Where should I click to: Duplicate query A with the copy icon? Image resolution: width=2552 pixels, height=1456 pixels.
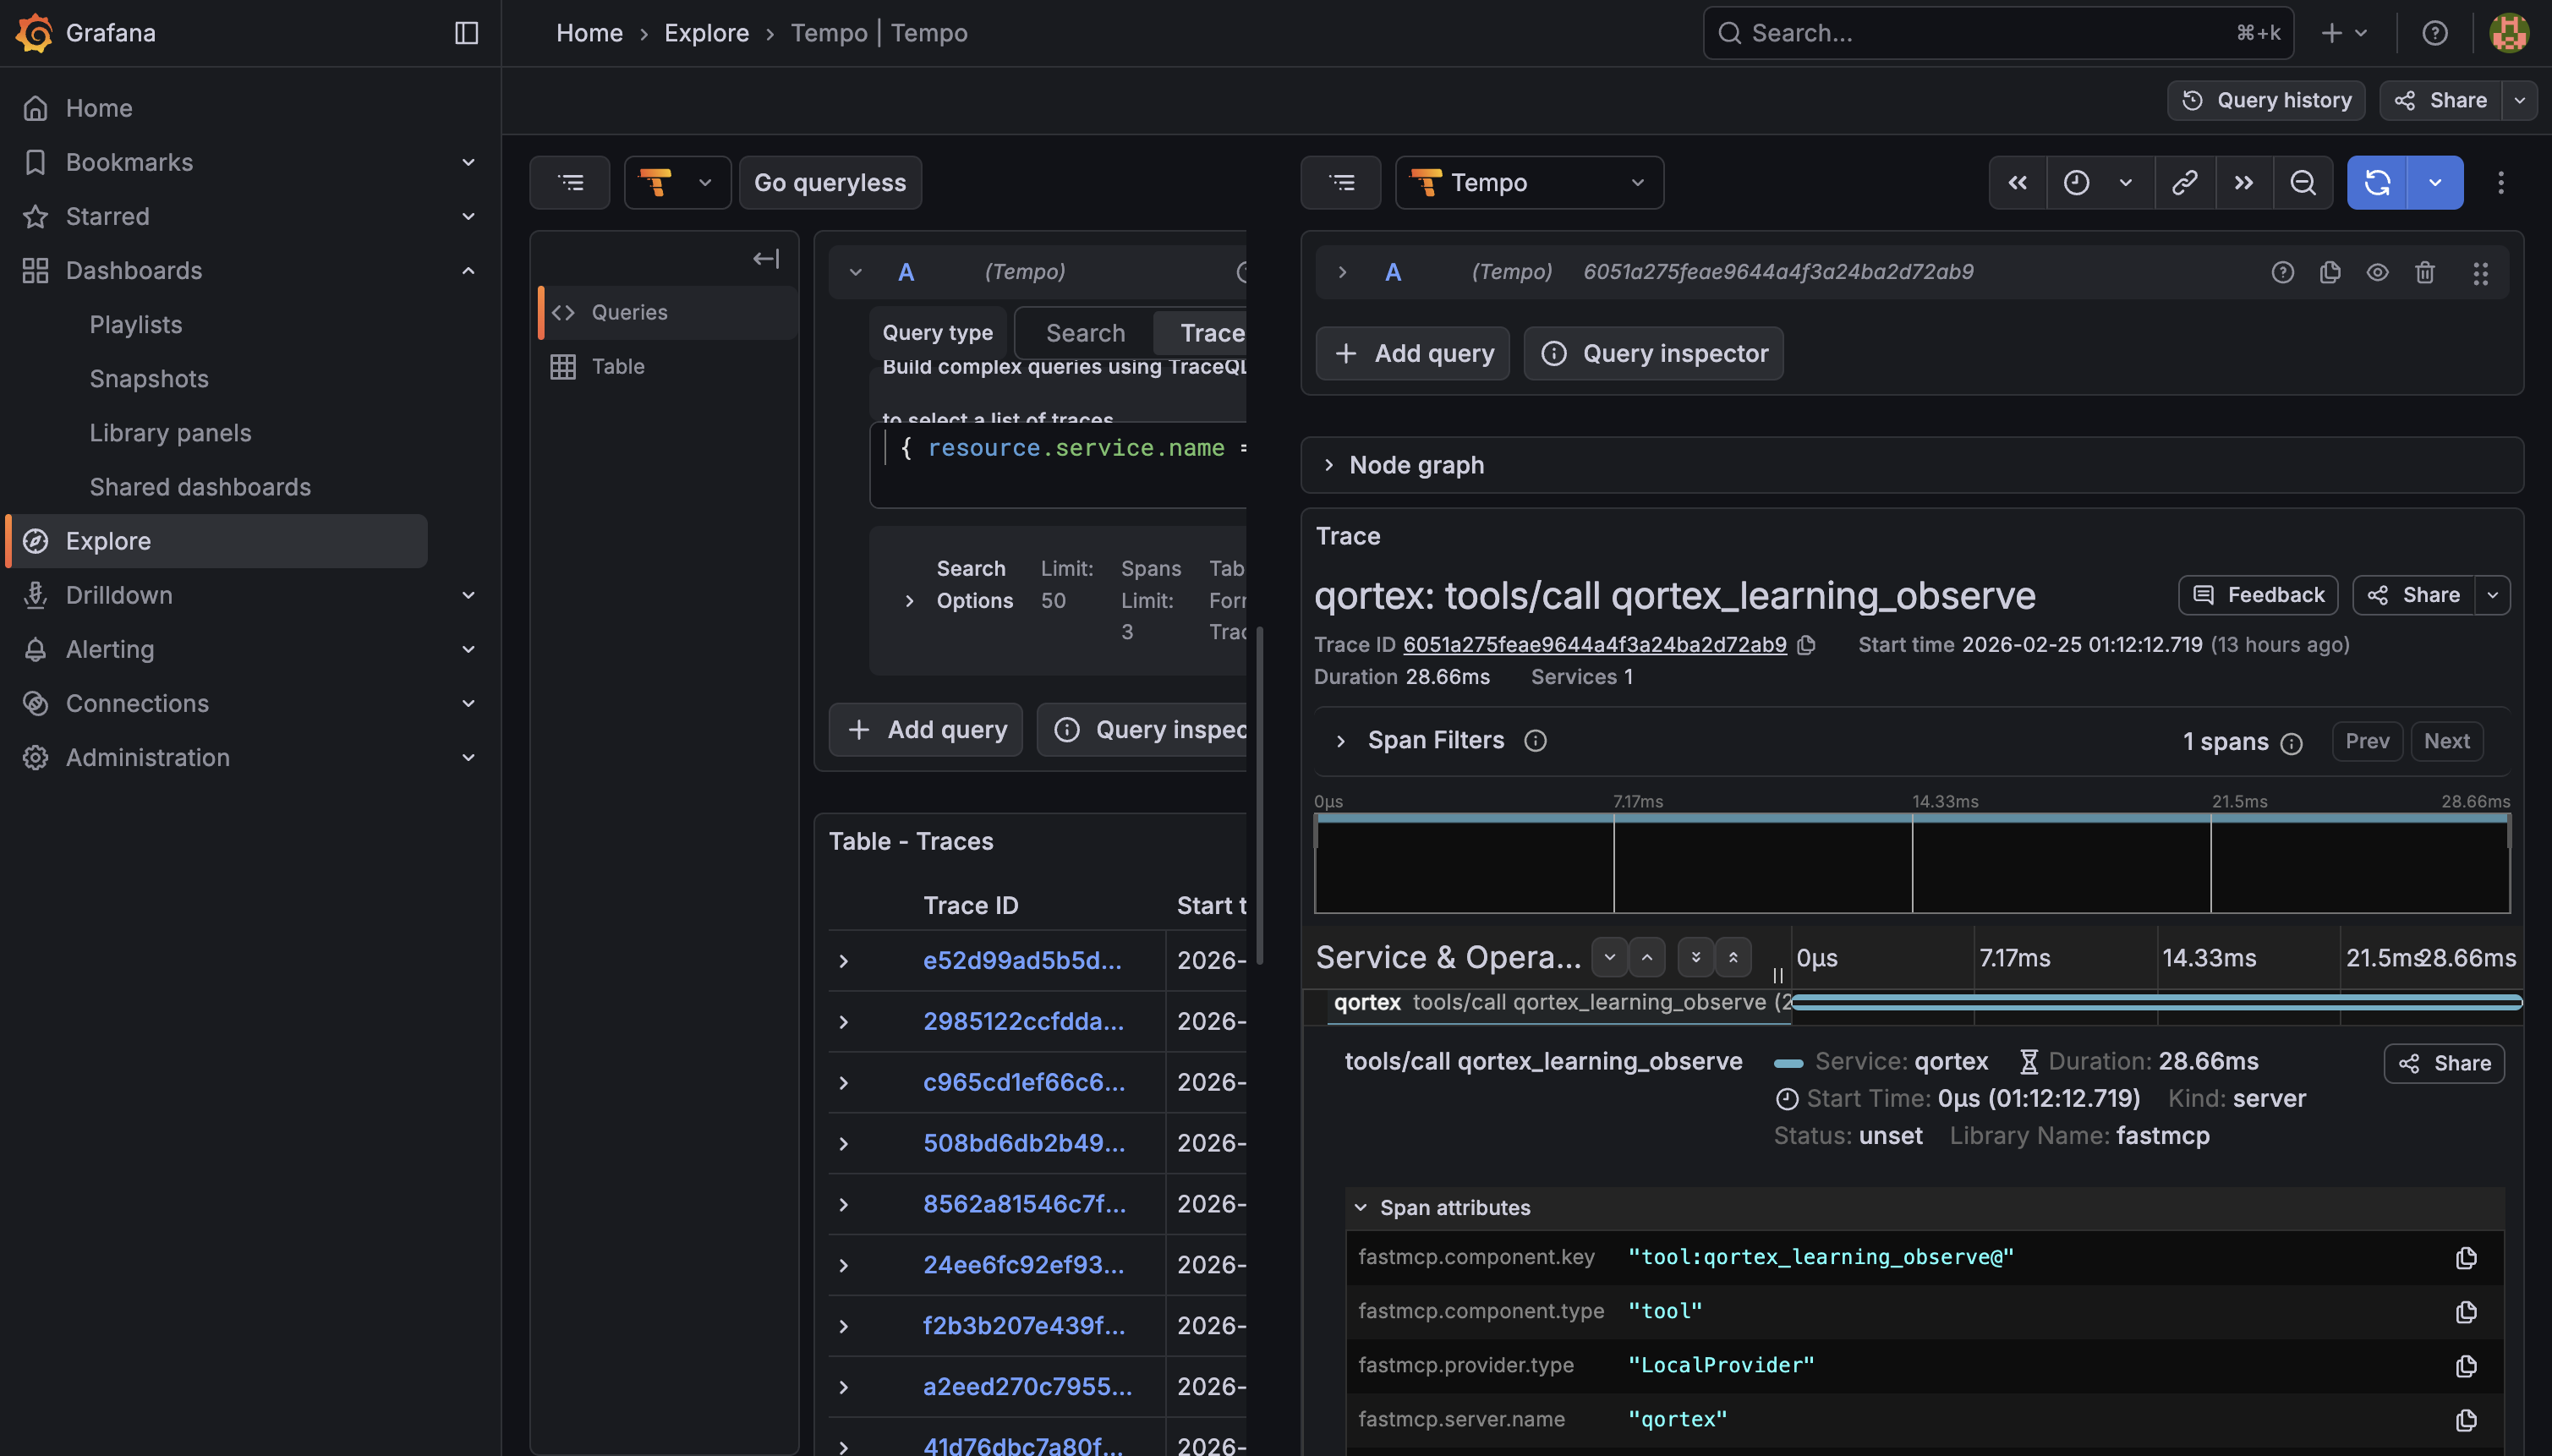point(2330,272)
